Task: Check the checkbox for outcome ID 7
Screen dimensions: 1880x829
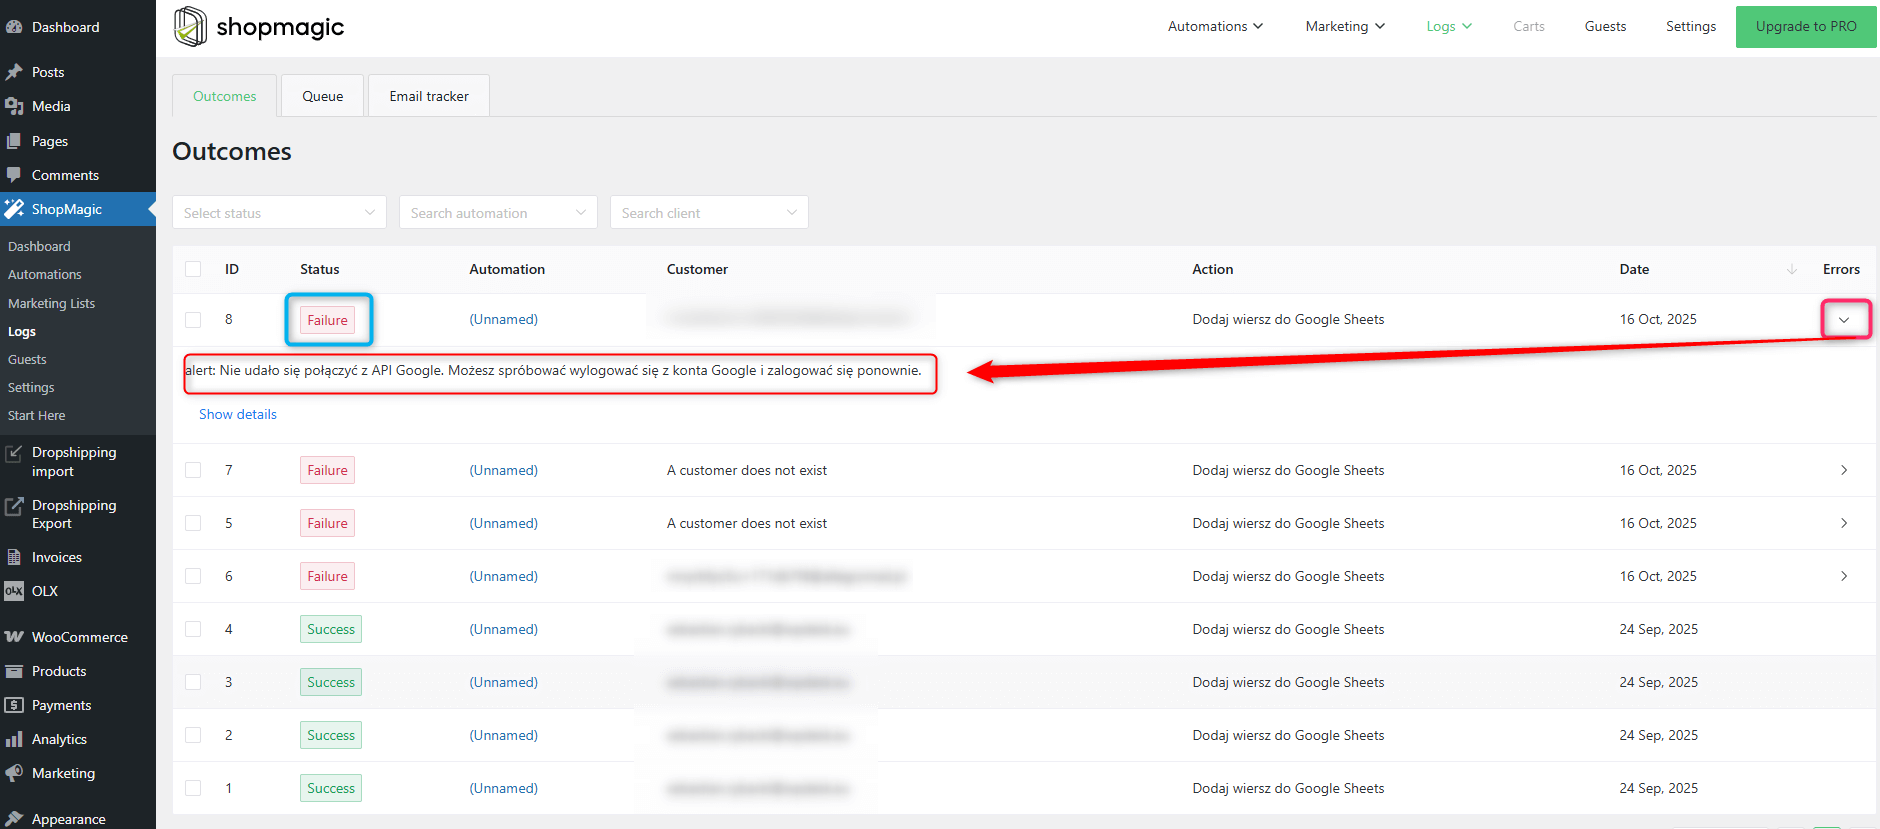Action: (193, 470)
